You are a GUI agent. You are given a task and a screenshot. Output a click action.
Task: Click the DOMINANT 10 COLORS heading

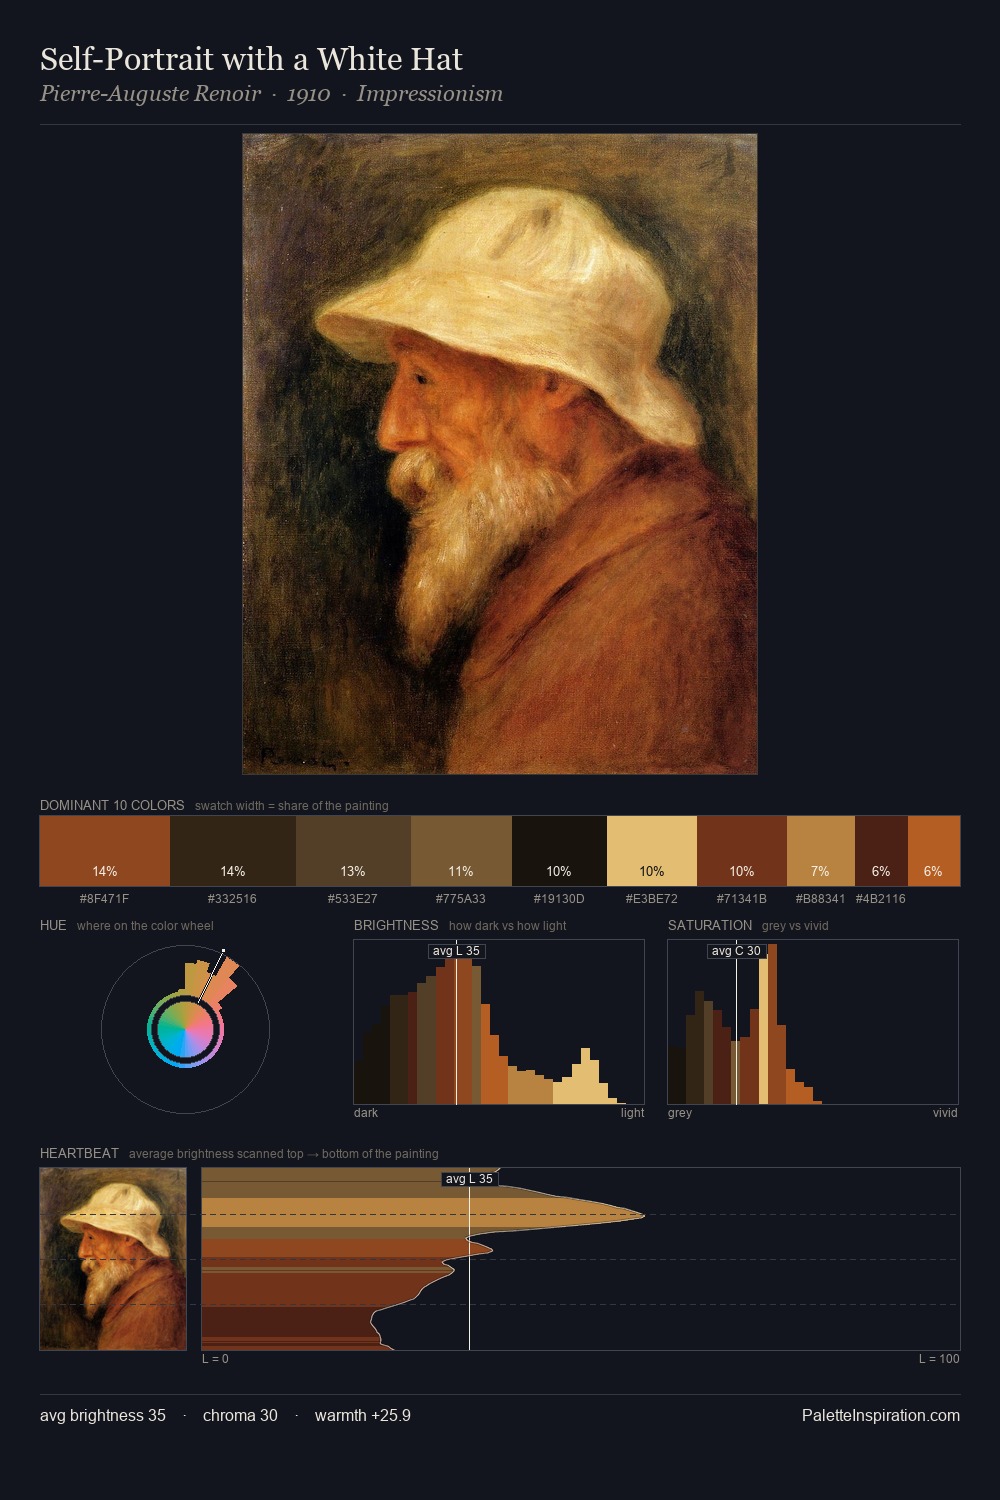[x=112, y=805]
